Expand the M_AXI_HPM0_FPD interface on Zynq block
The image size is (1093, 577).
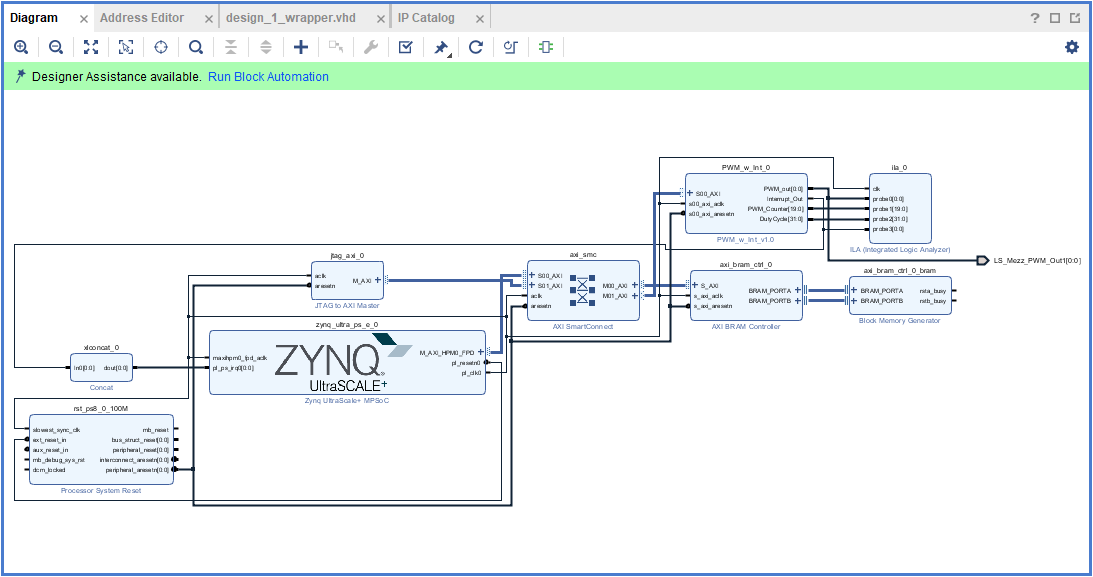point(481,352)
